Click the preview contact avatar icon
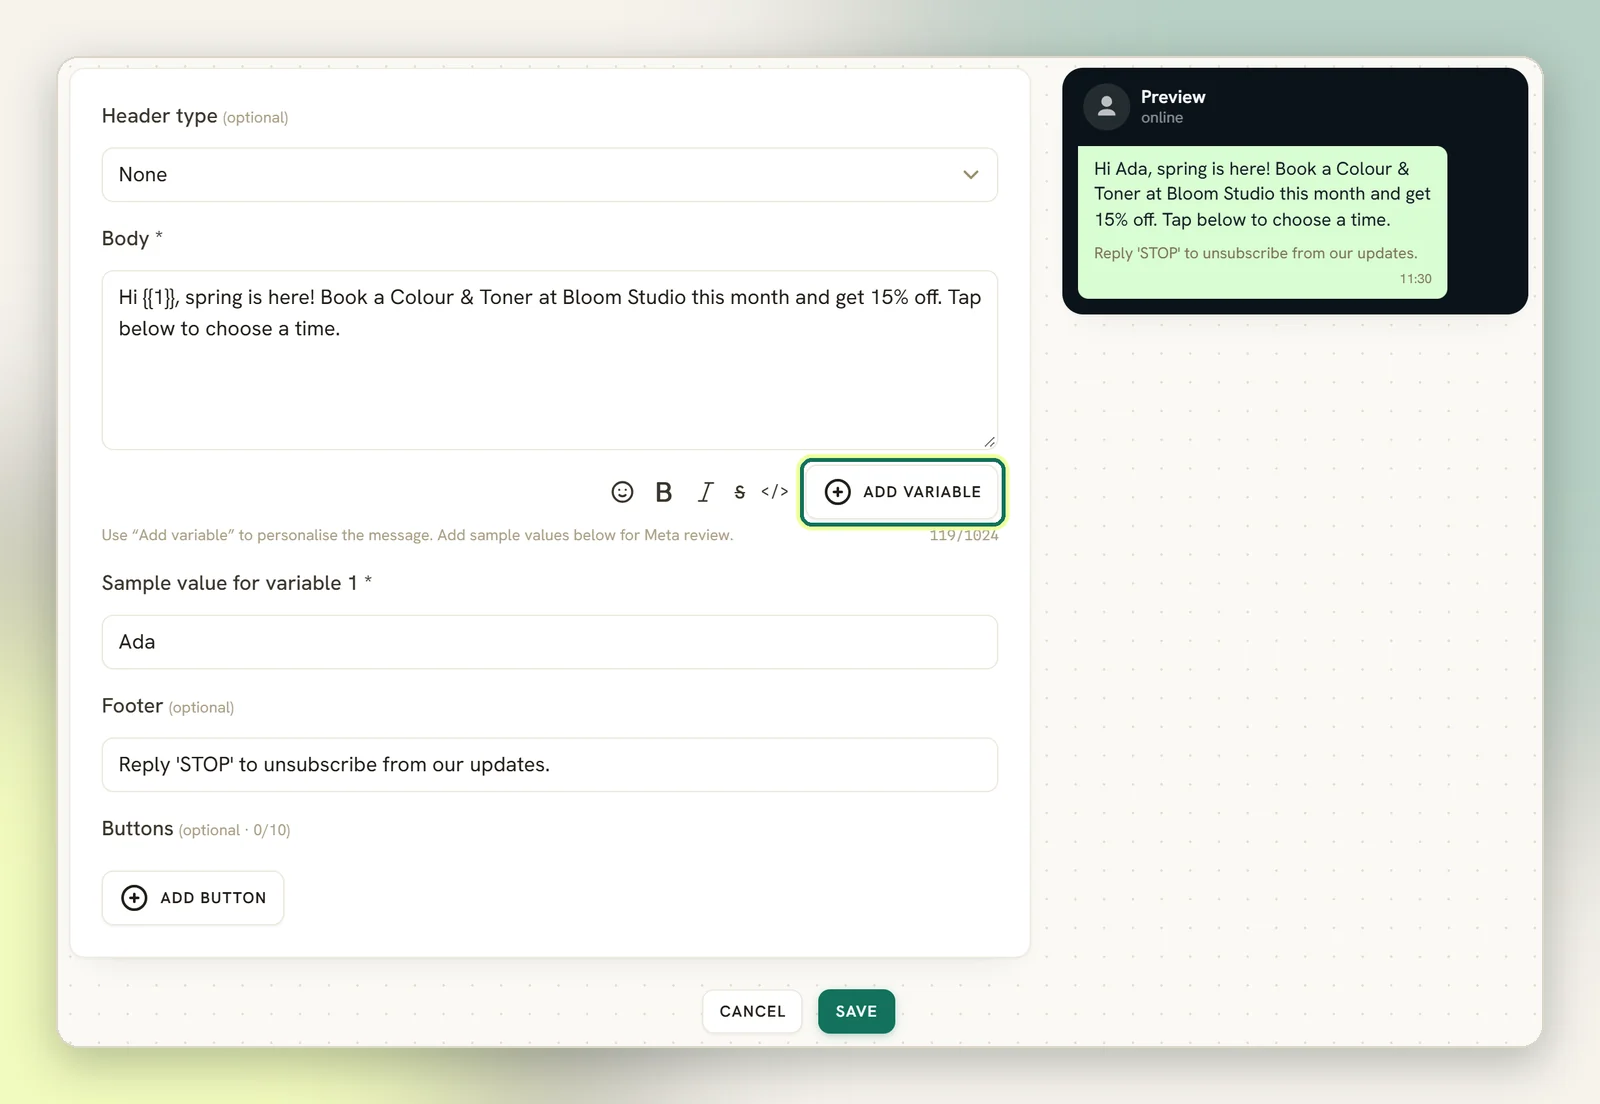1600x1104 pixels. coord(1107,106)
